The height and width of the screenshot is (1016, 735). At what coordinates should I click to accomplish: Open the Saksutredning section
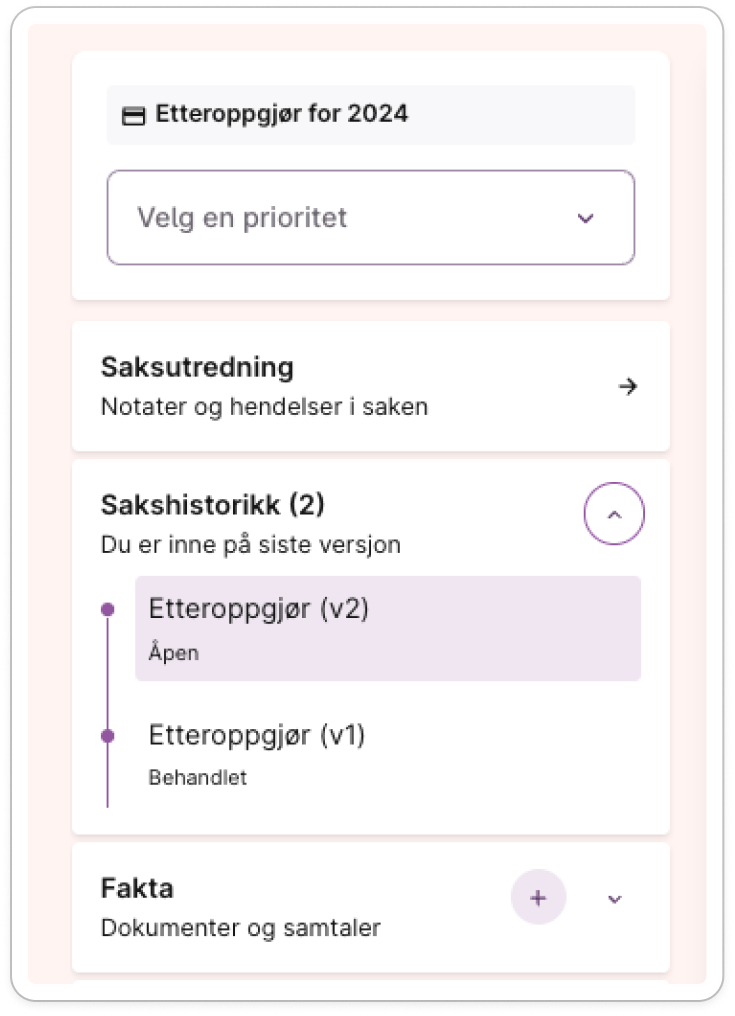[371, 386]
